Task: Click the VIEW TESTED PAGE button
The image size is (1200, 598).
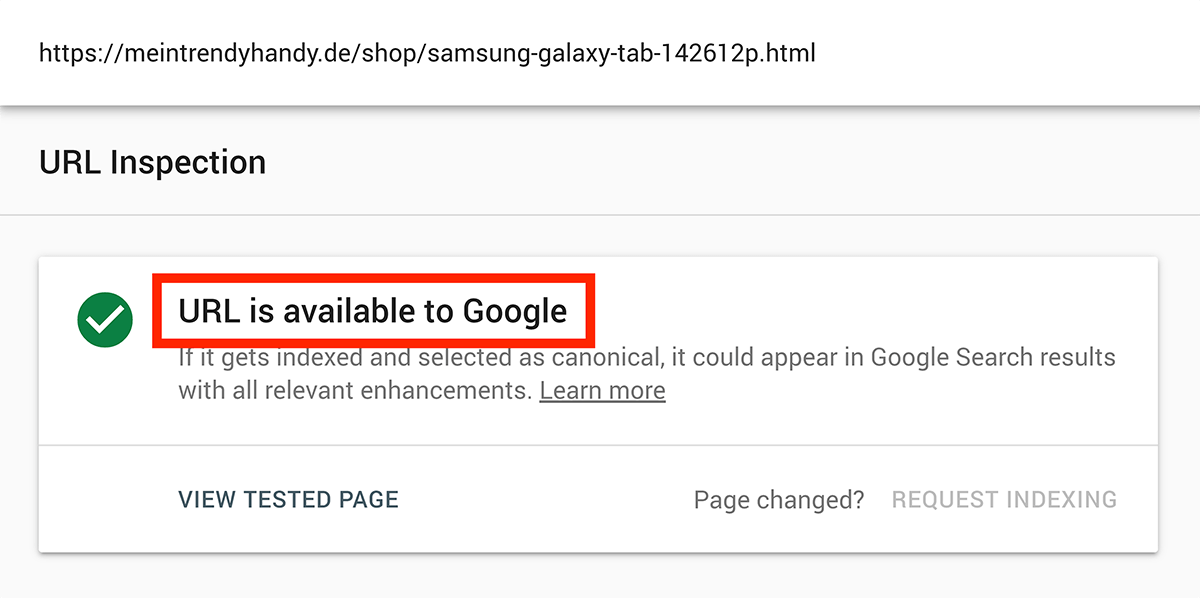Action: pyautogui.click(x=288, y=499)
